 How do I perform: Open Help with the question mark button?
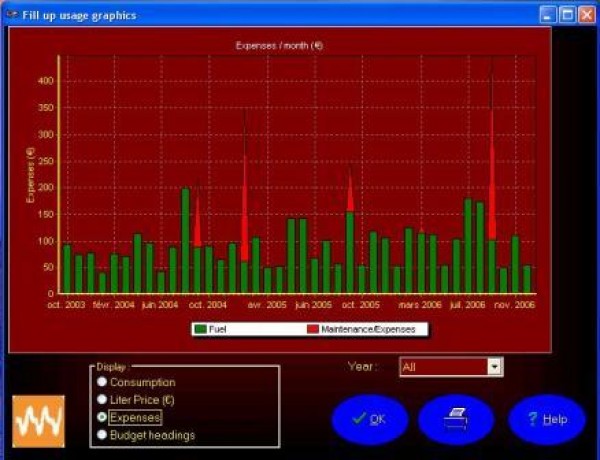pos(546,420)
